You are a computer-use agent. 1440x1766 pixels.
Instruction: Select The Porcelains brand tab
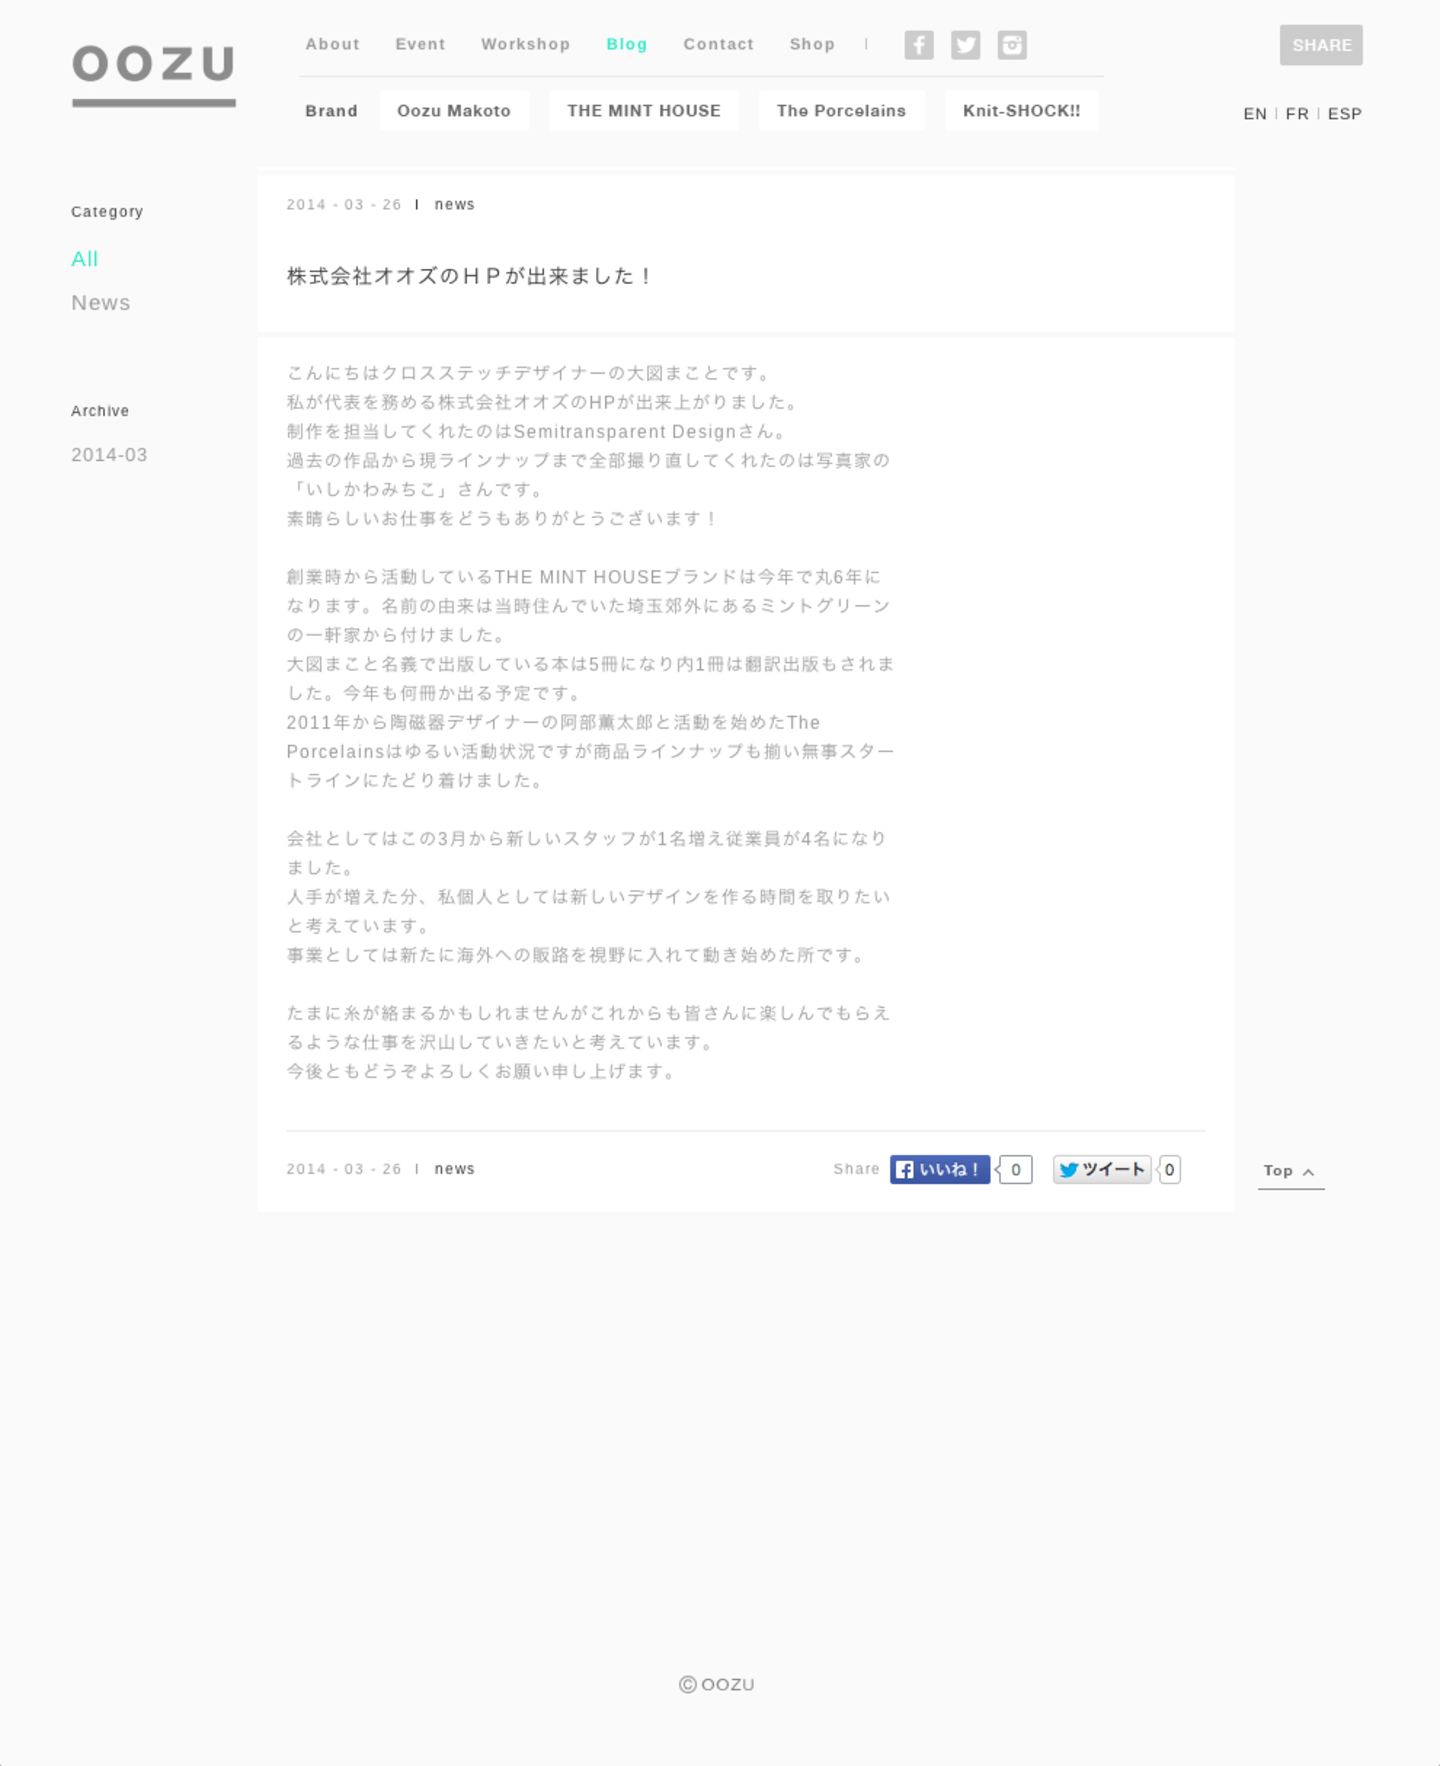(x=841, y=111)
